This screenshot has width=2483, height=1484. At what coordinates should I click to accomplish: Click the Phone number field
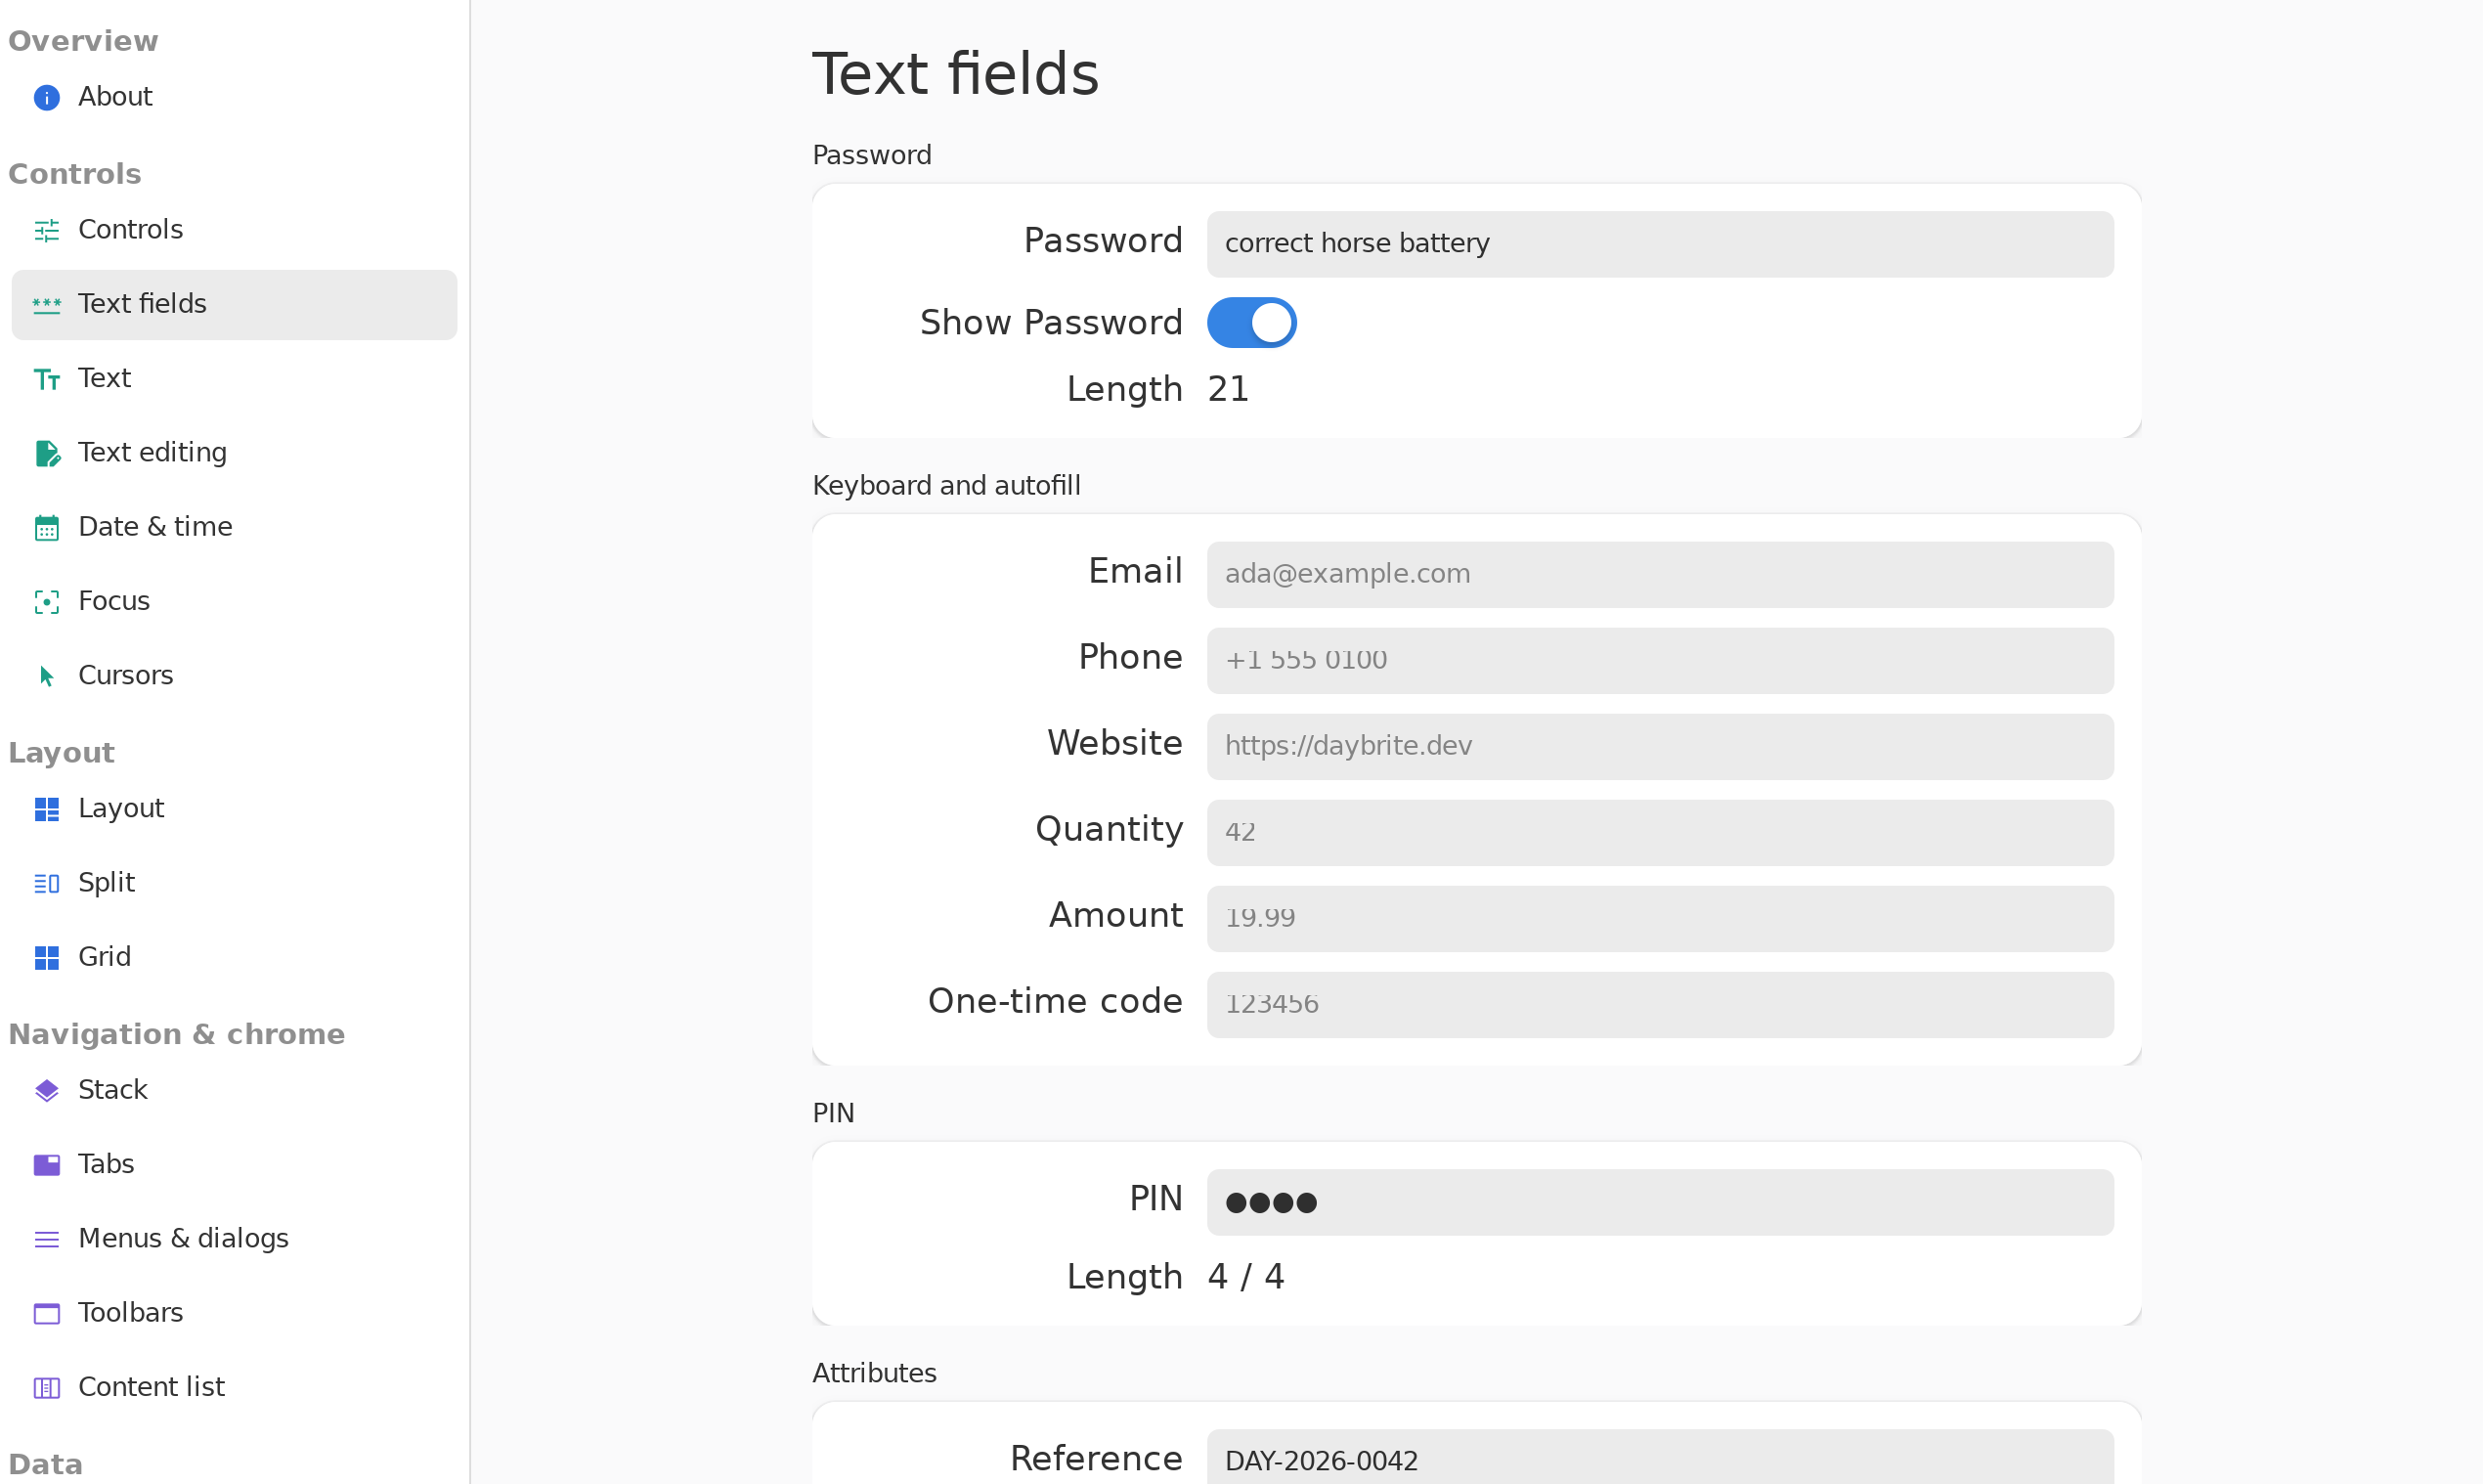pyautogui.click(x=1660, y=660)
